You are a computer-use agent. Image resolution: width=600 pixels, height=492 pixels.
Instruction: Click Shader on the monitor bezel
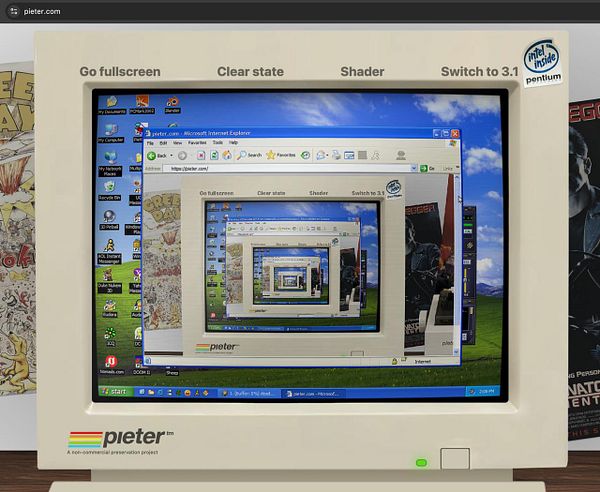(x=362, y=72)
